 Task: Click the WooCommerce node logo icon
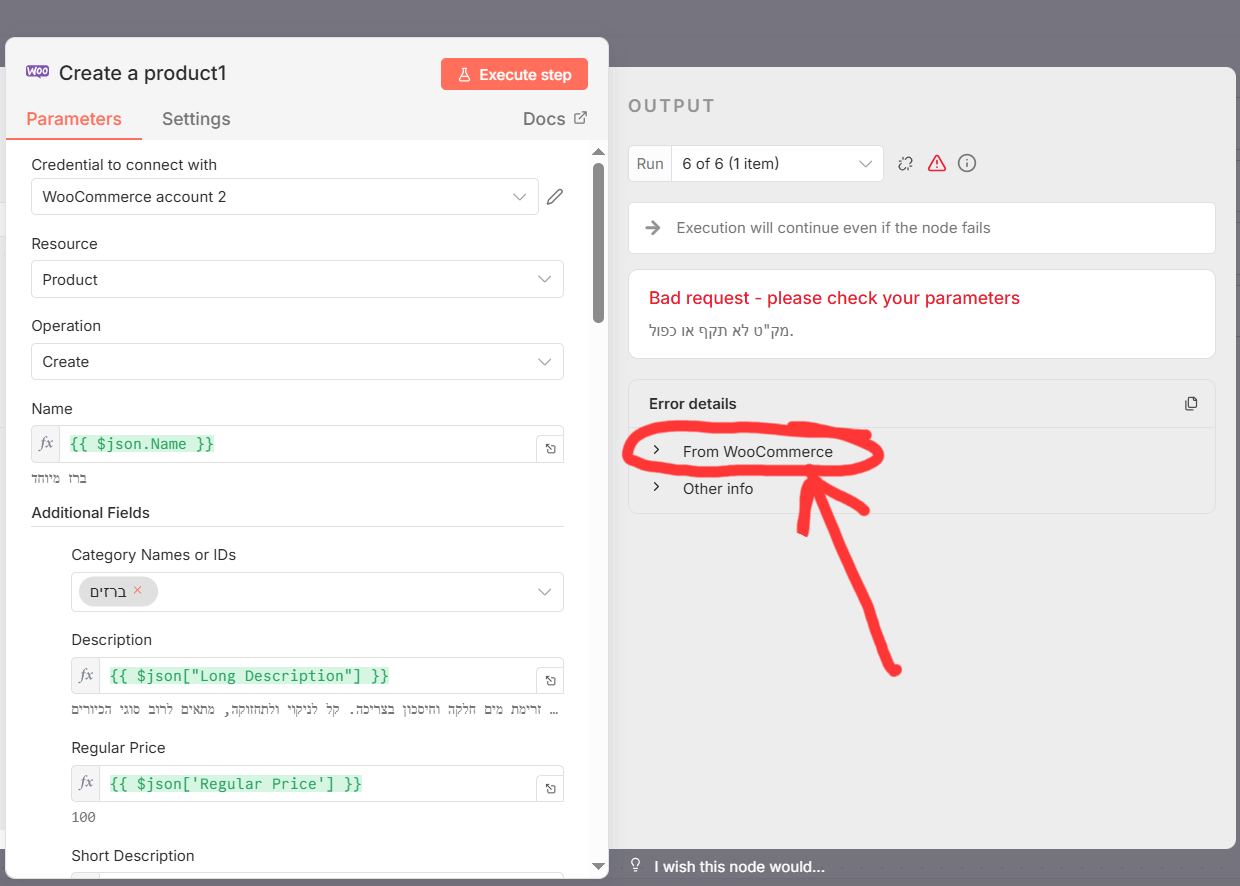(x=37, y=72)
